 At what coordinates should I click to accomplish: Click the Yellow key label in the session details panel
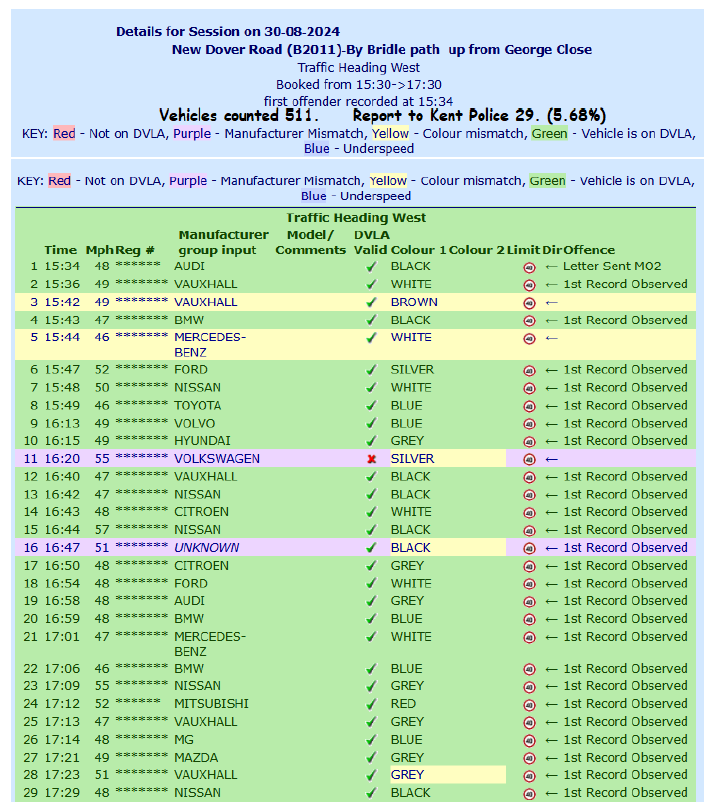tap(390, 134)
